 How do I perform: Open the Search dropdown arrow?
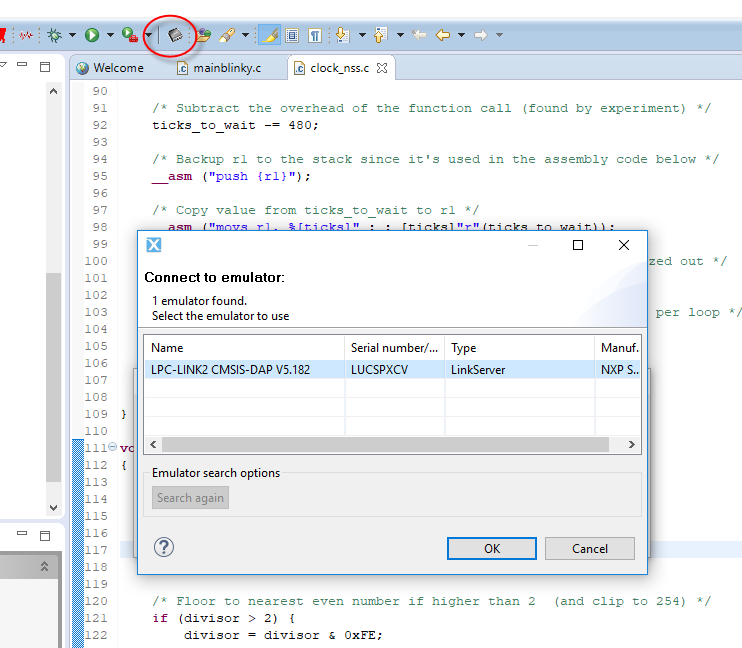[x=245, y=35]
